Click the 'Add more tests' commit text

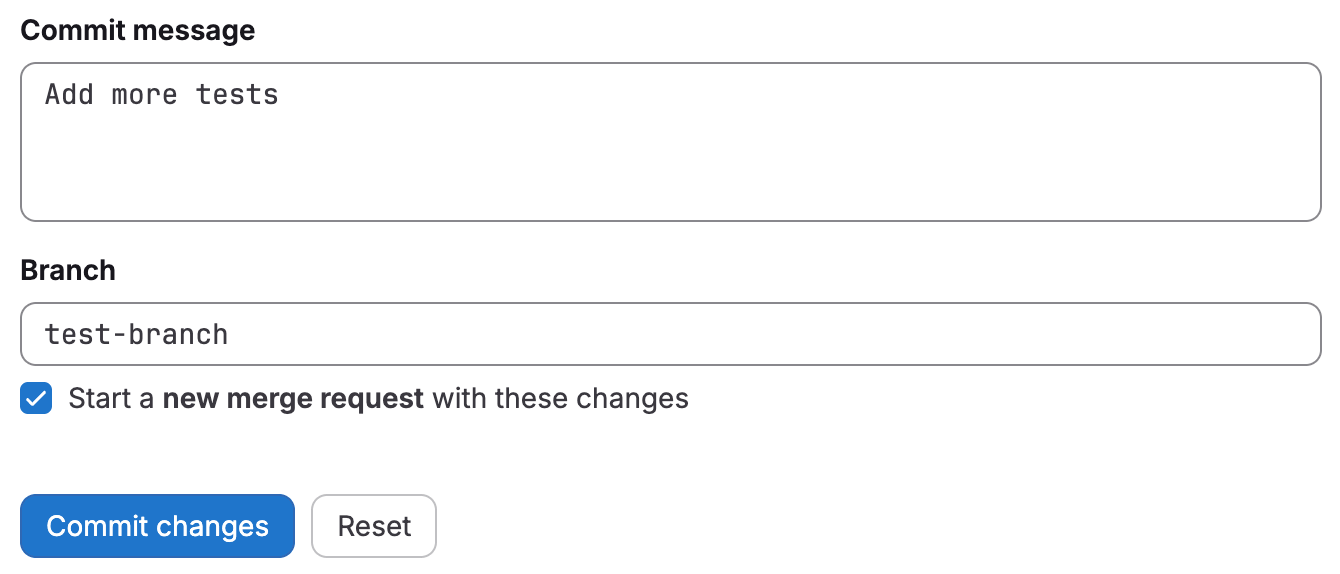162,95
